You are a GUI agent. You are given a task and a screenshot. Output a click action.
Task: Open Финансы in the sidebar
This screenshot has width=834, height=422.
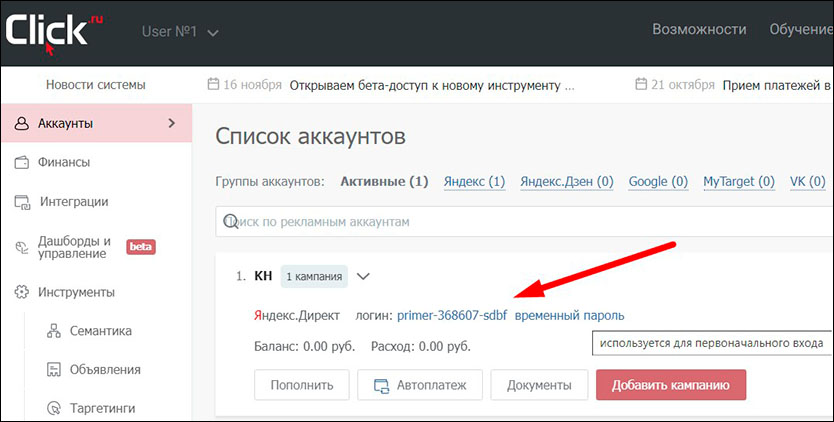(x=64, y=162)
